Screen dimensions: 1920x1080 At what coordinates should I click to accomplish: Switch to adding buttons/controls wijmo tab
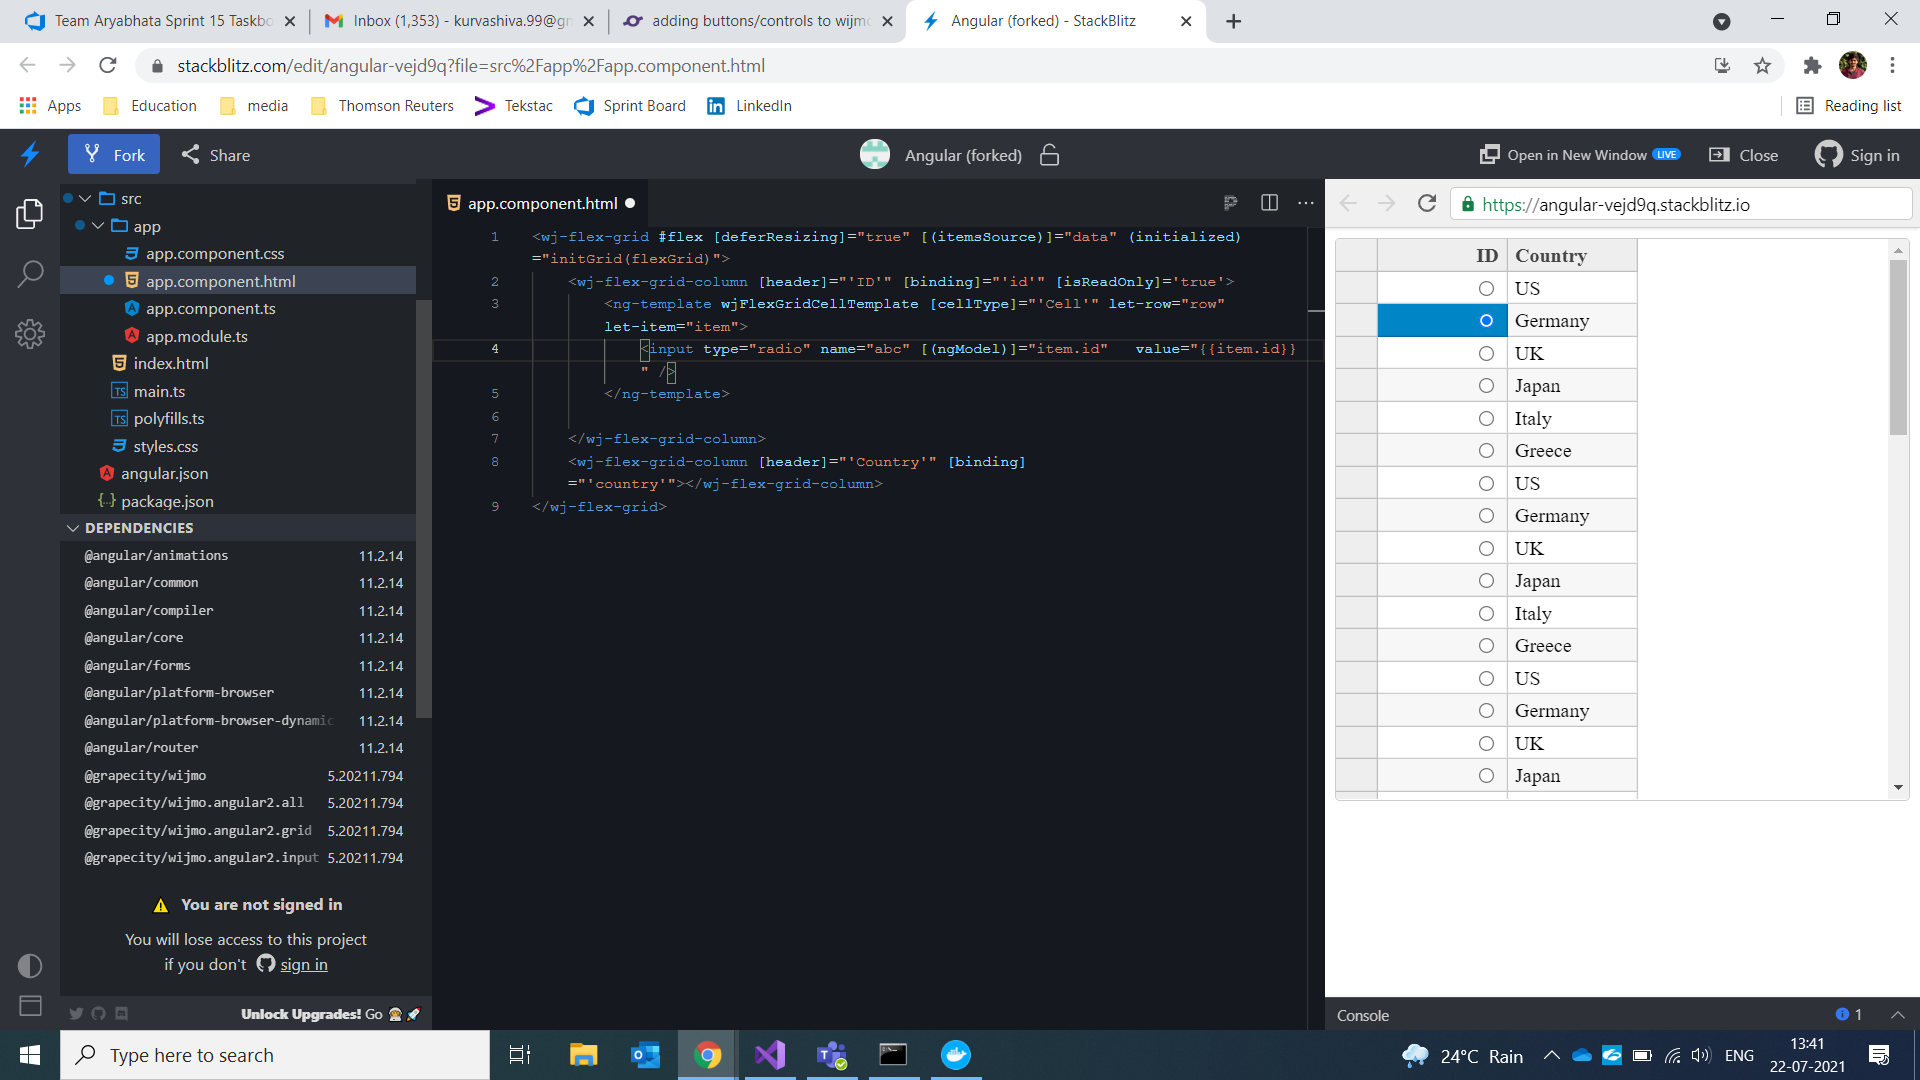click(x=758, y=21)
